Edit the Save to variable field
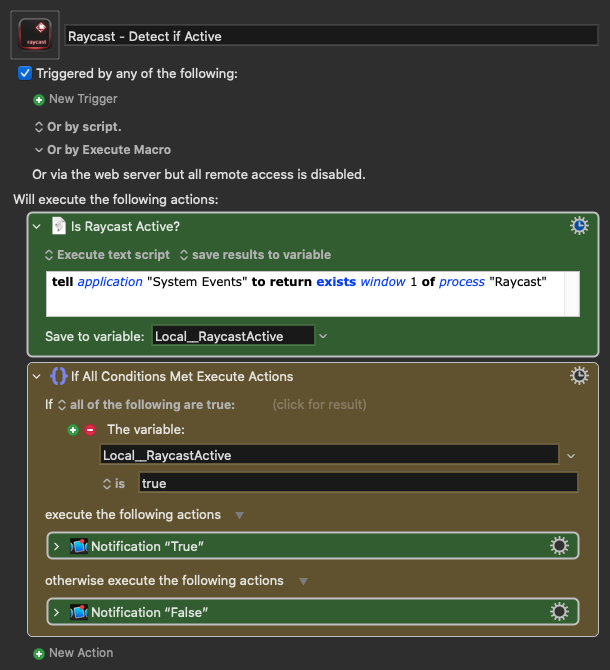Viewport: 610px width, 670px height. (233, 336)
